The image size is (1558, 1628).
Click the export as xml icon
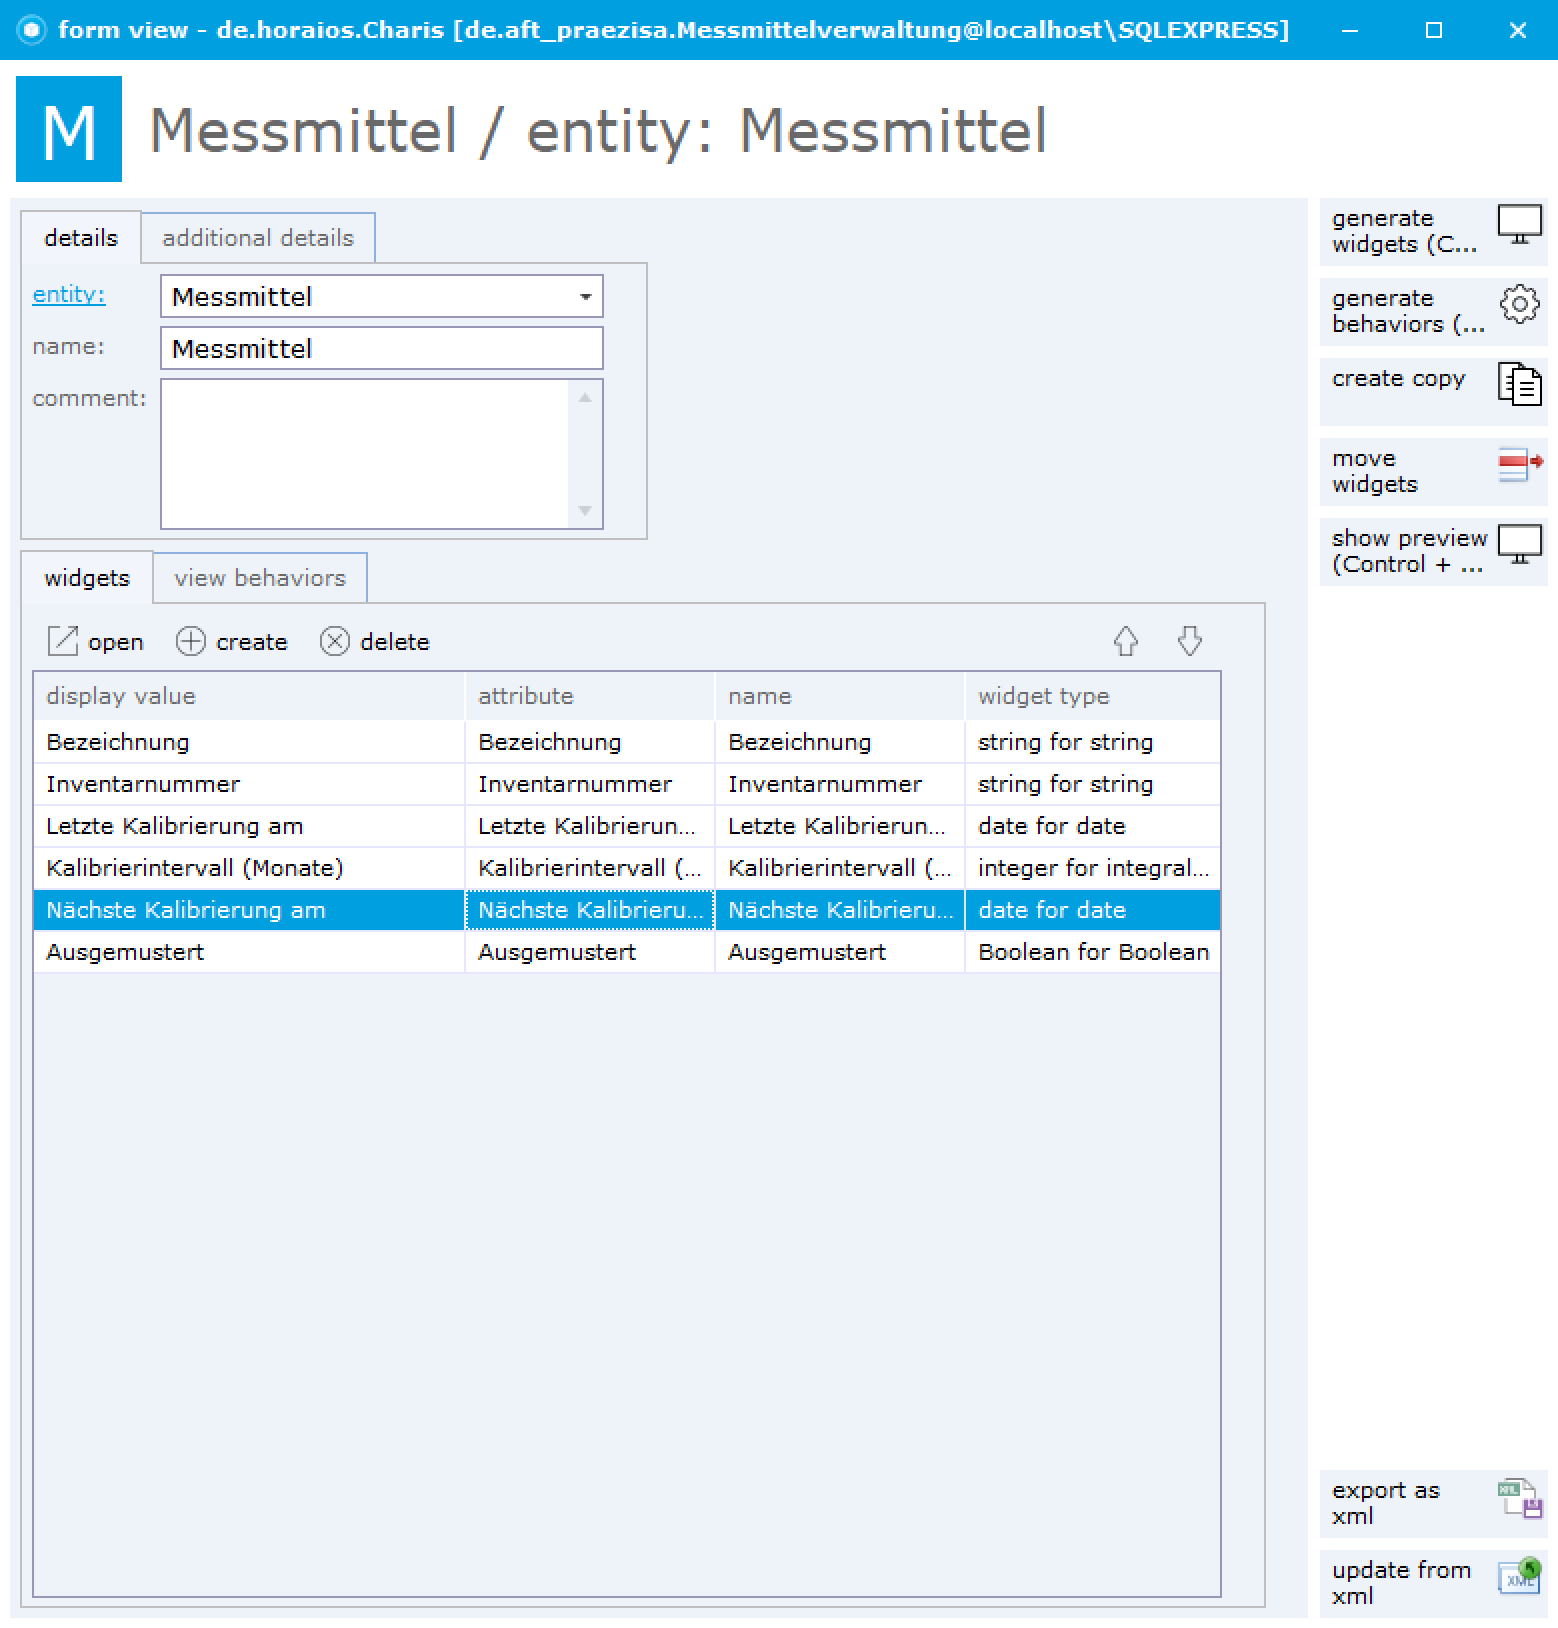point(1520,1498)
